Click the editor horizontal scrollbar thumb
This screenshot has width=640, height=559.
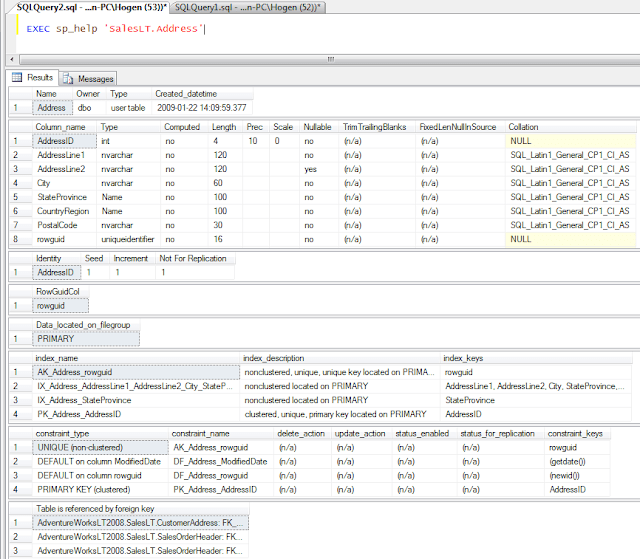click(331, 60)
